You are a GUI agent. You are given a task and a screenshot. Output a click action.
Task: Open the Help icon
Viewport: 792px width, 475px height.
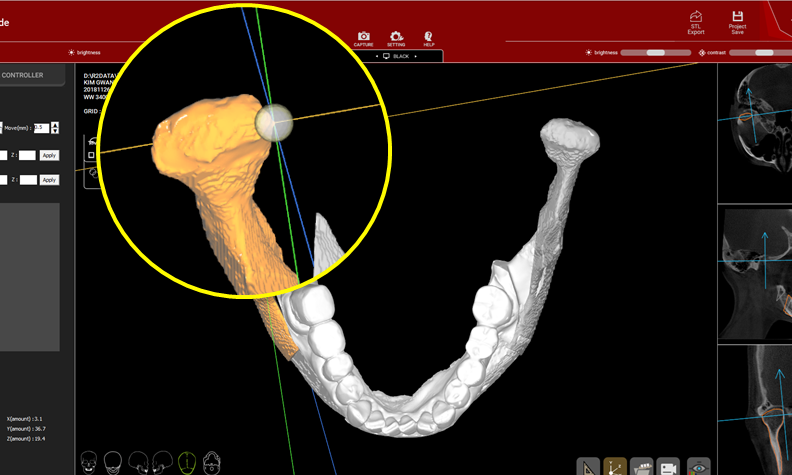[429, 37]
